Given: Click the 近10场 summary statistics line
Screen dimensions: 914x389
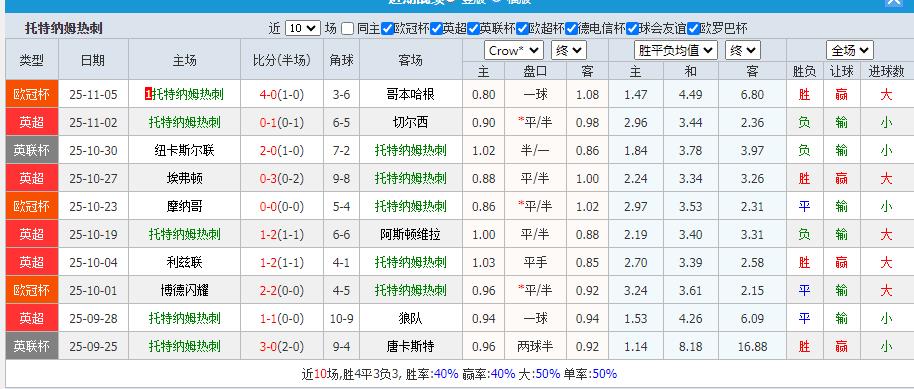Looking at the screenshot, I should click(459, 374).
